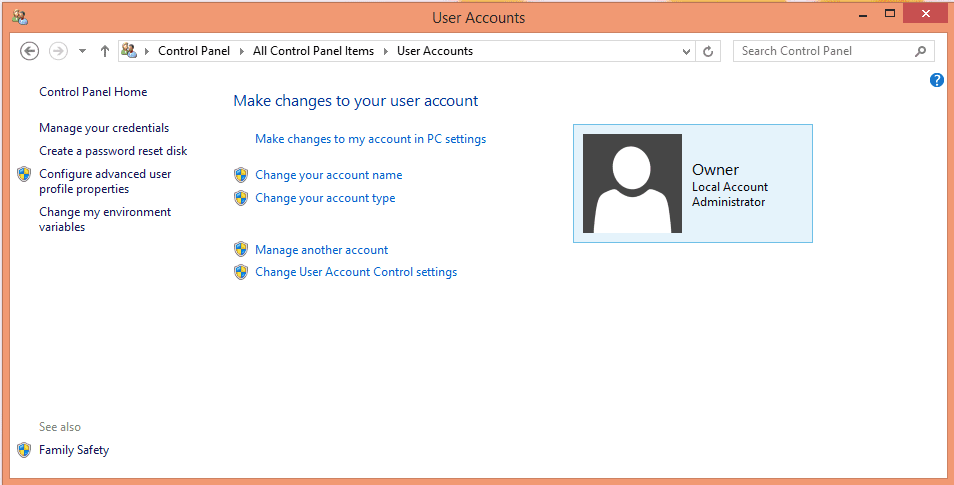Open Create a password reset disk
This screenshot has height=485, width=954.
click(x=113, y=151)
